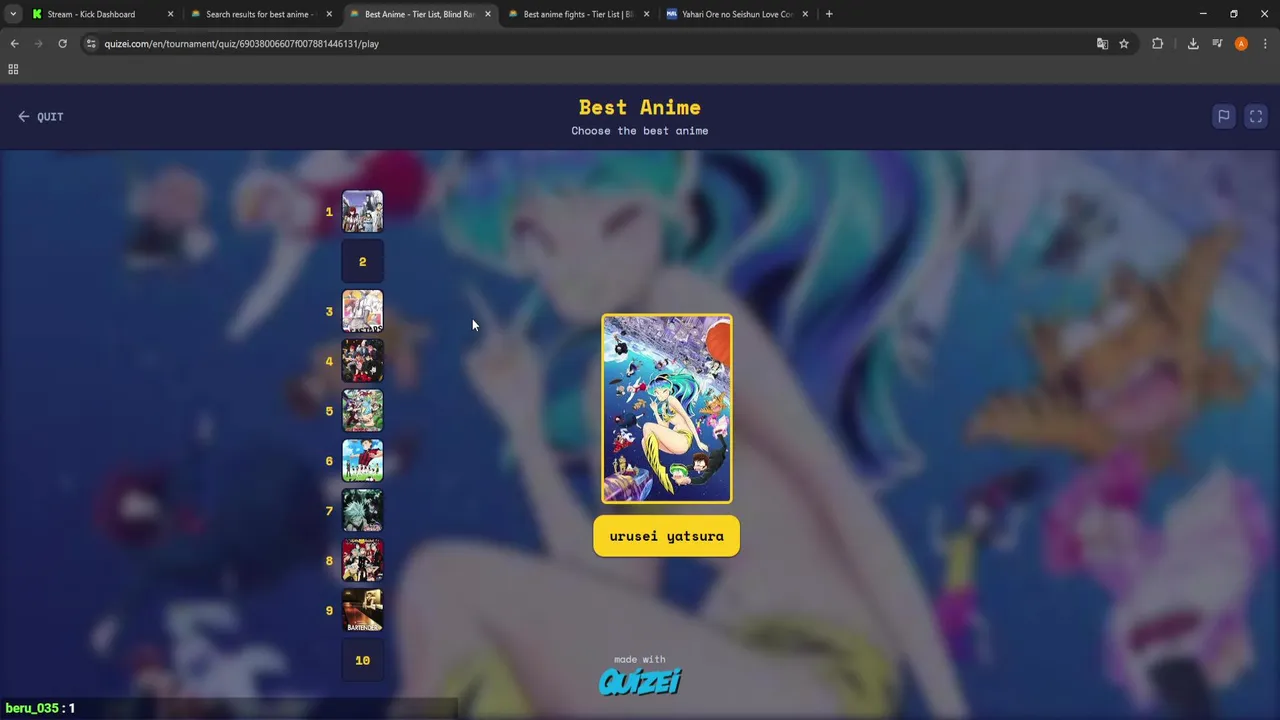Open a new browser tab
Image resolution: width=1280 pixels, height=720 pixels.
tap(829, 14)
